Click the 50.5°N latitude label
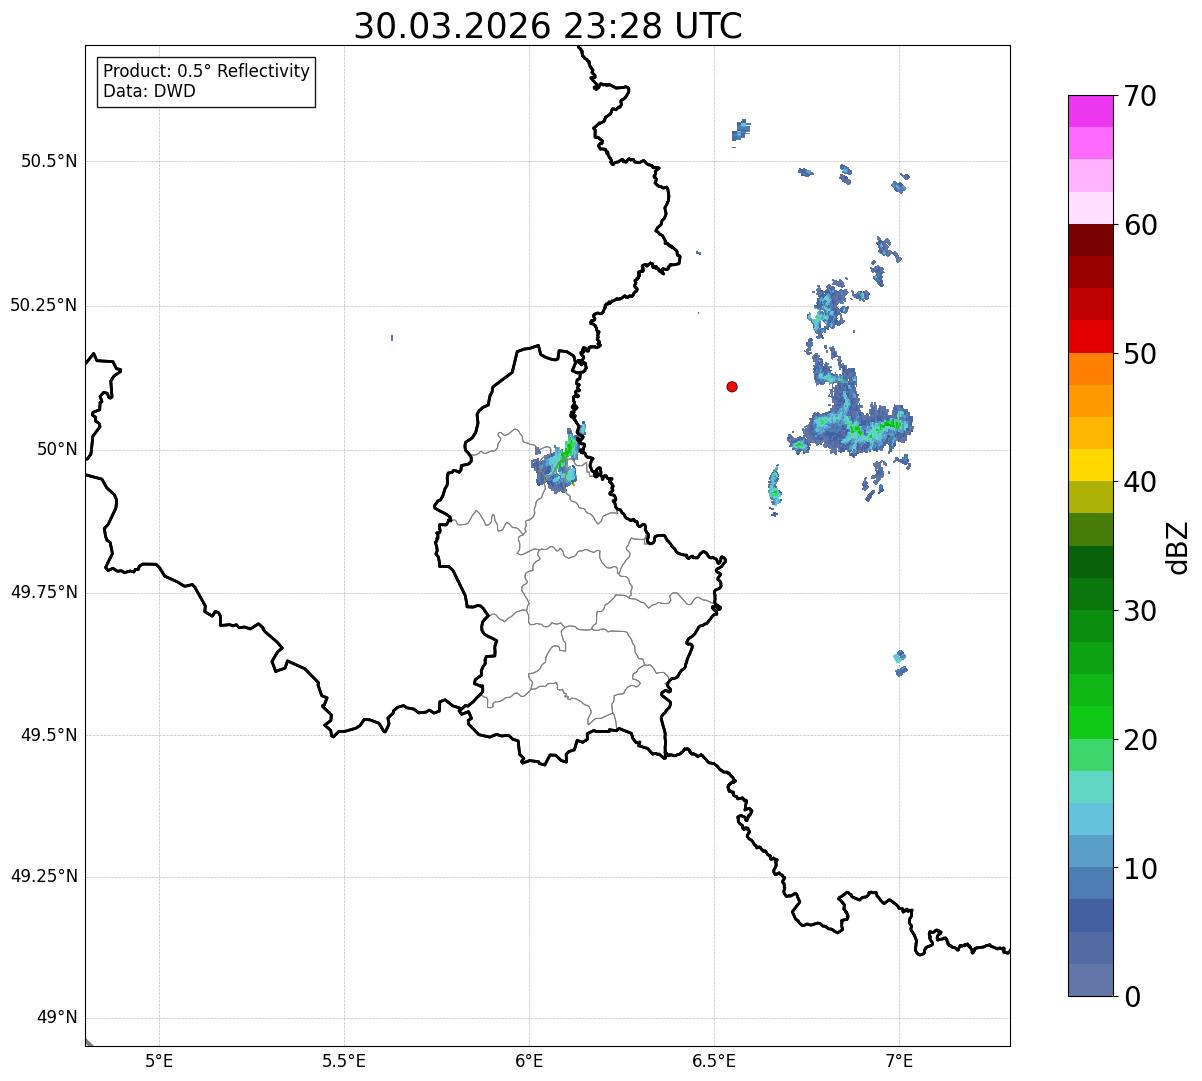Image resolution: width=1202 pixels, height=1081 pixels. (x=49, y=161)
